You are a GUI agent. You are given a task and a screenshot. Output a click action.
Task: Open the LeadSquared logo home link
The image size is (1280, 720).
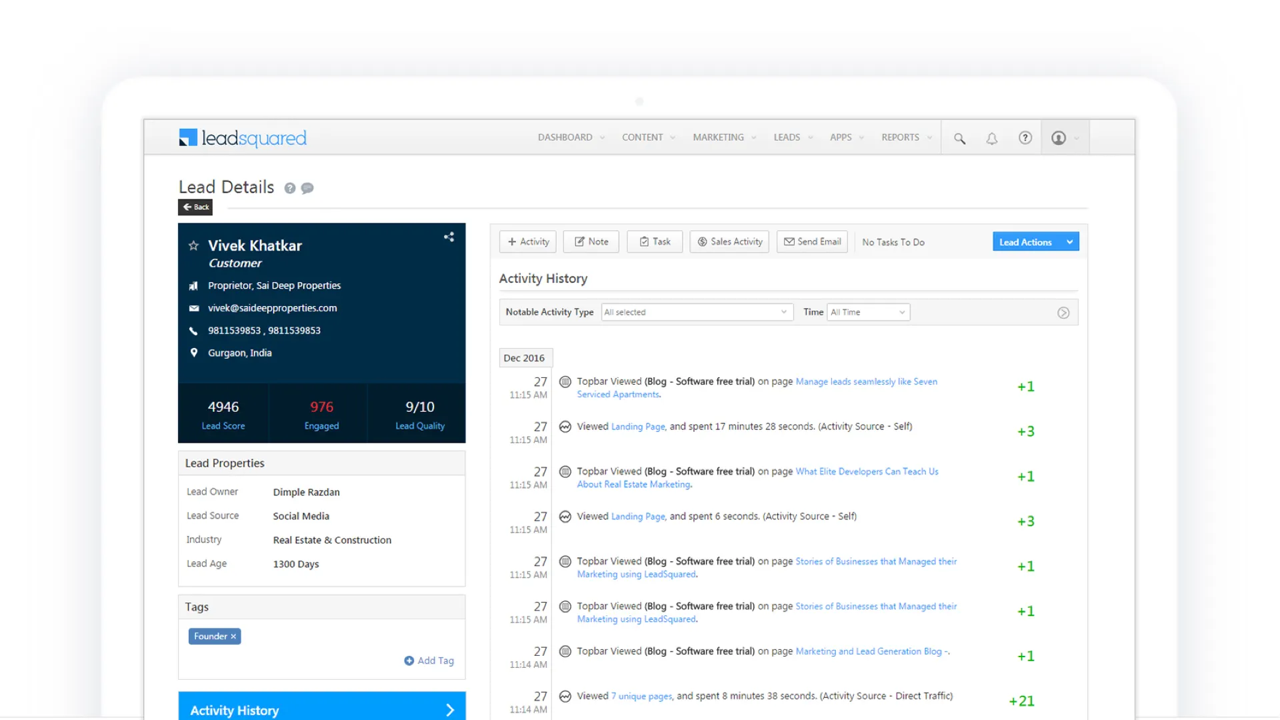point(243,138)
